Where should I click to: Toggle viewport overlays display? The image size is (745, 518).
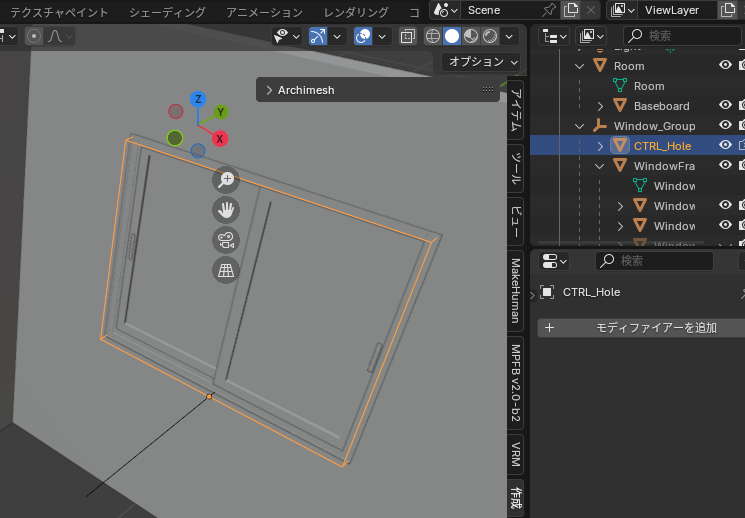363,36
